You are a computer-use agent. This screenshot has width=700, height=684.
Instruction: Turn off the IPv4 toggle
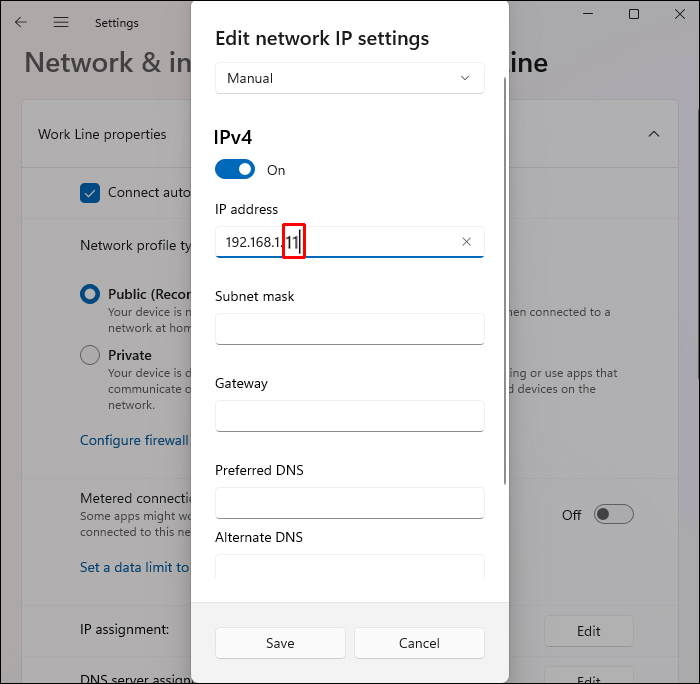coord(235,170)
